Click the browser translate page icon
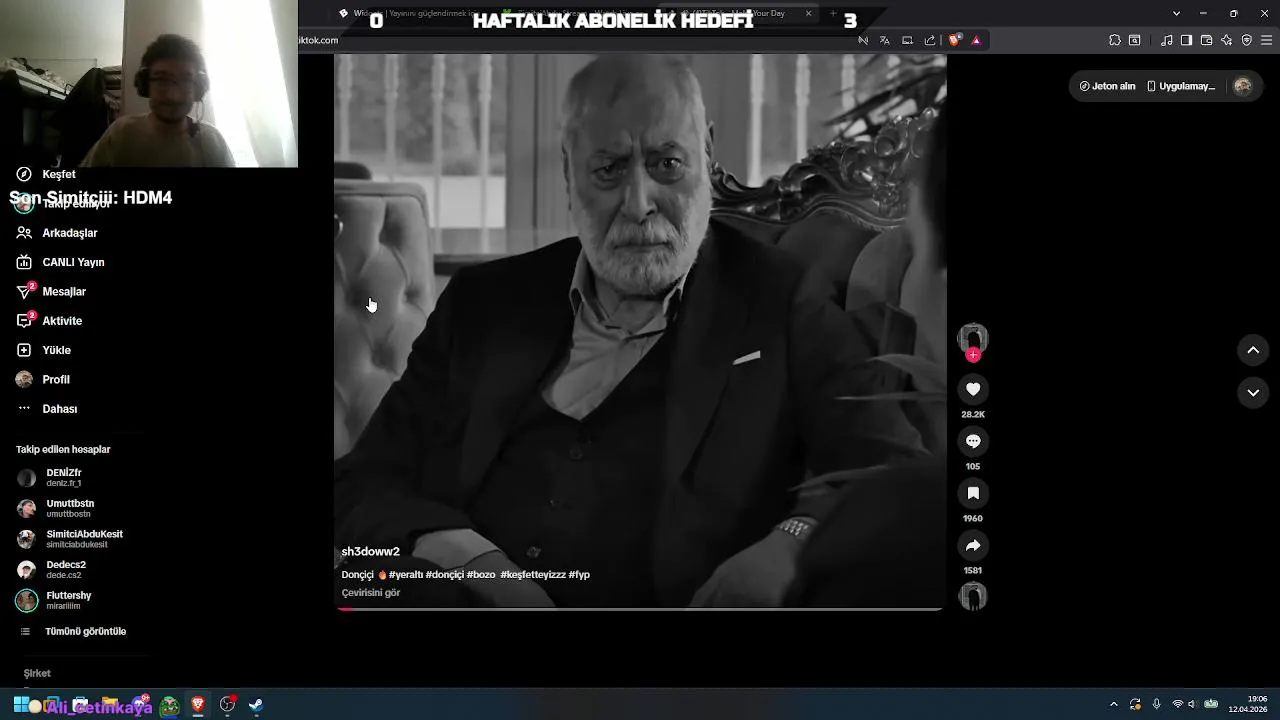 tap(885, 40)
